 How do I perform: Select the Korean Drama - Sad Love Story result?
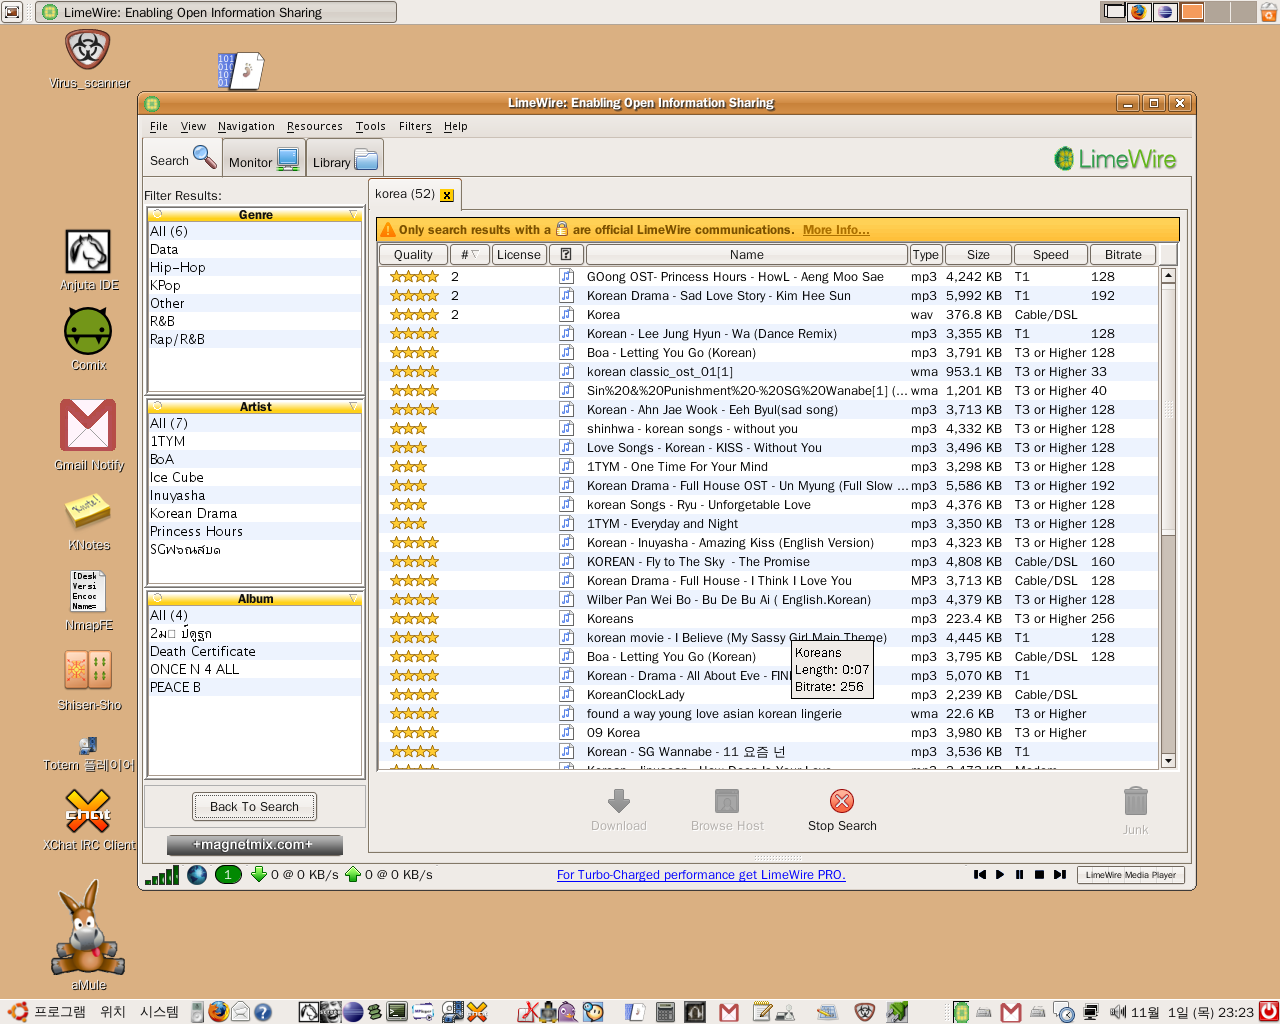coord(767,296)
